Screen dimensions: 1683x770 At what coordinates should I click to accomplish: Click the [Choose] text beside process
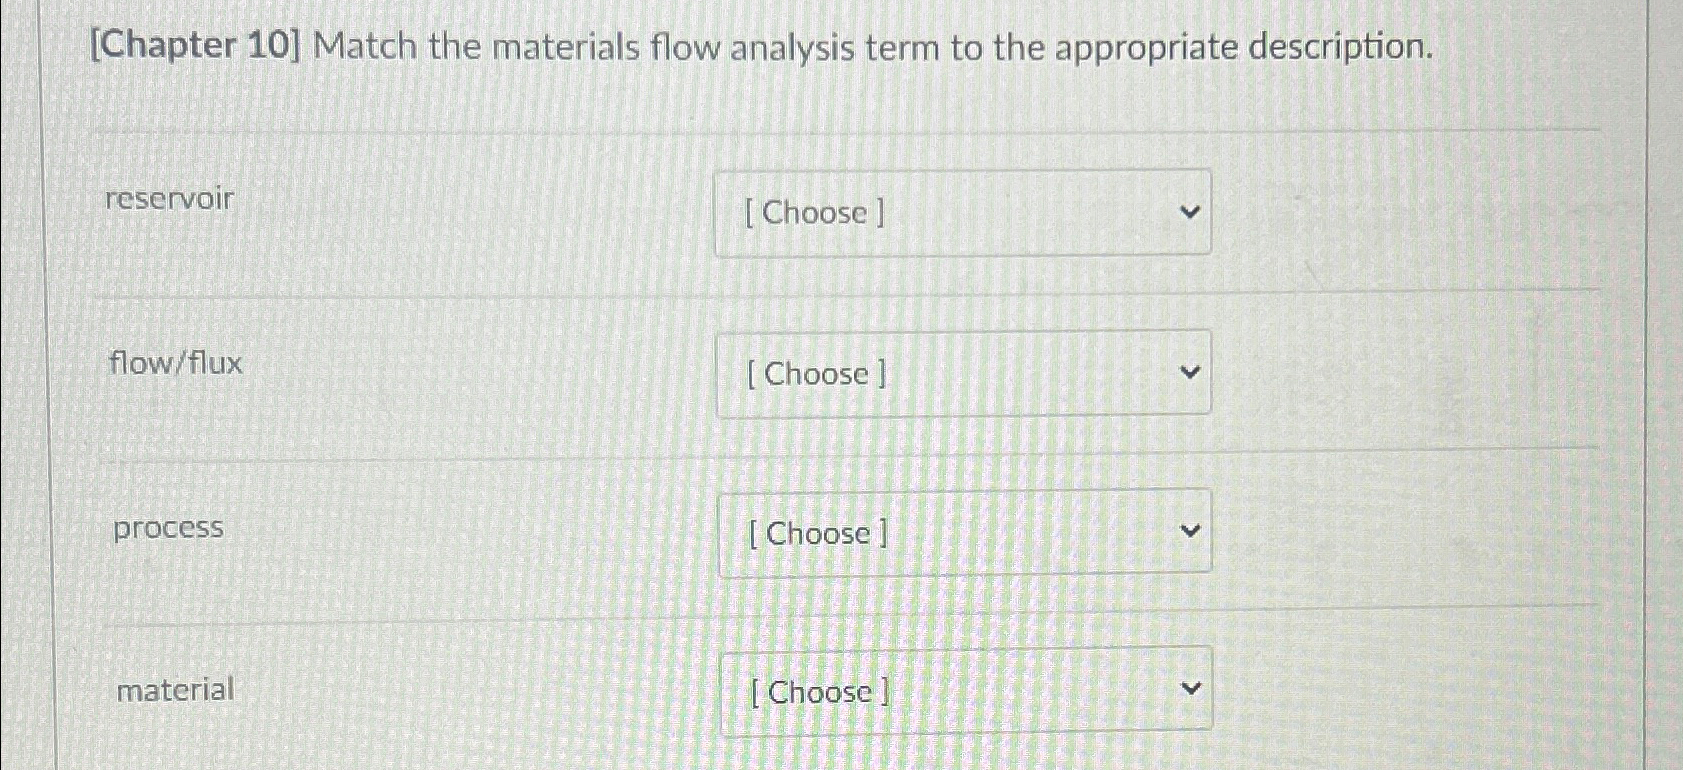[x=814, y=535]
